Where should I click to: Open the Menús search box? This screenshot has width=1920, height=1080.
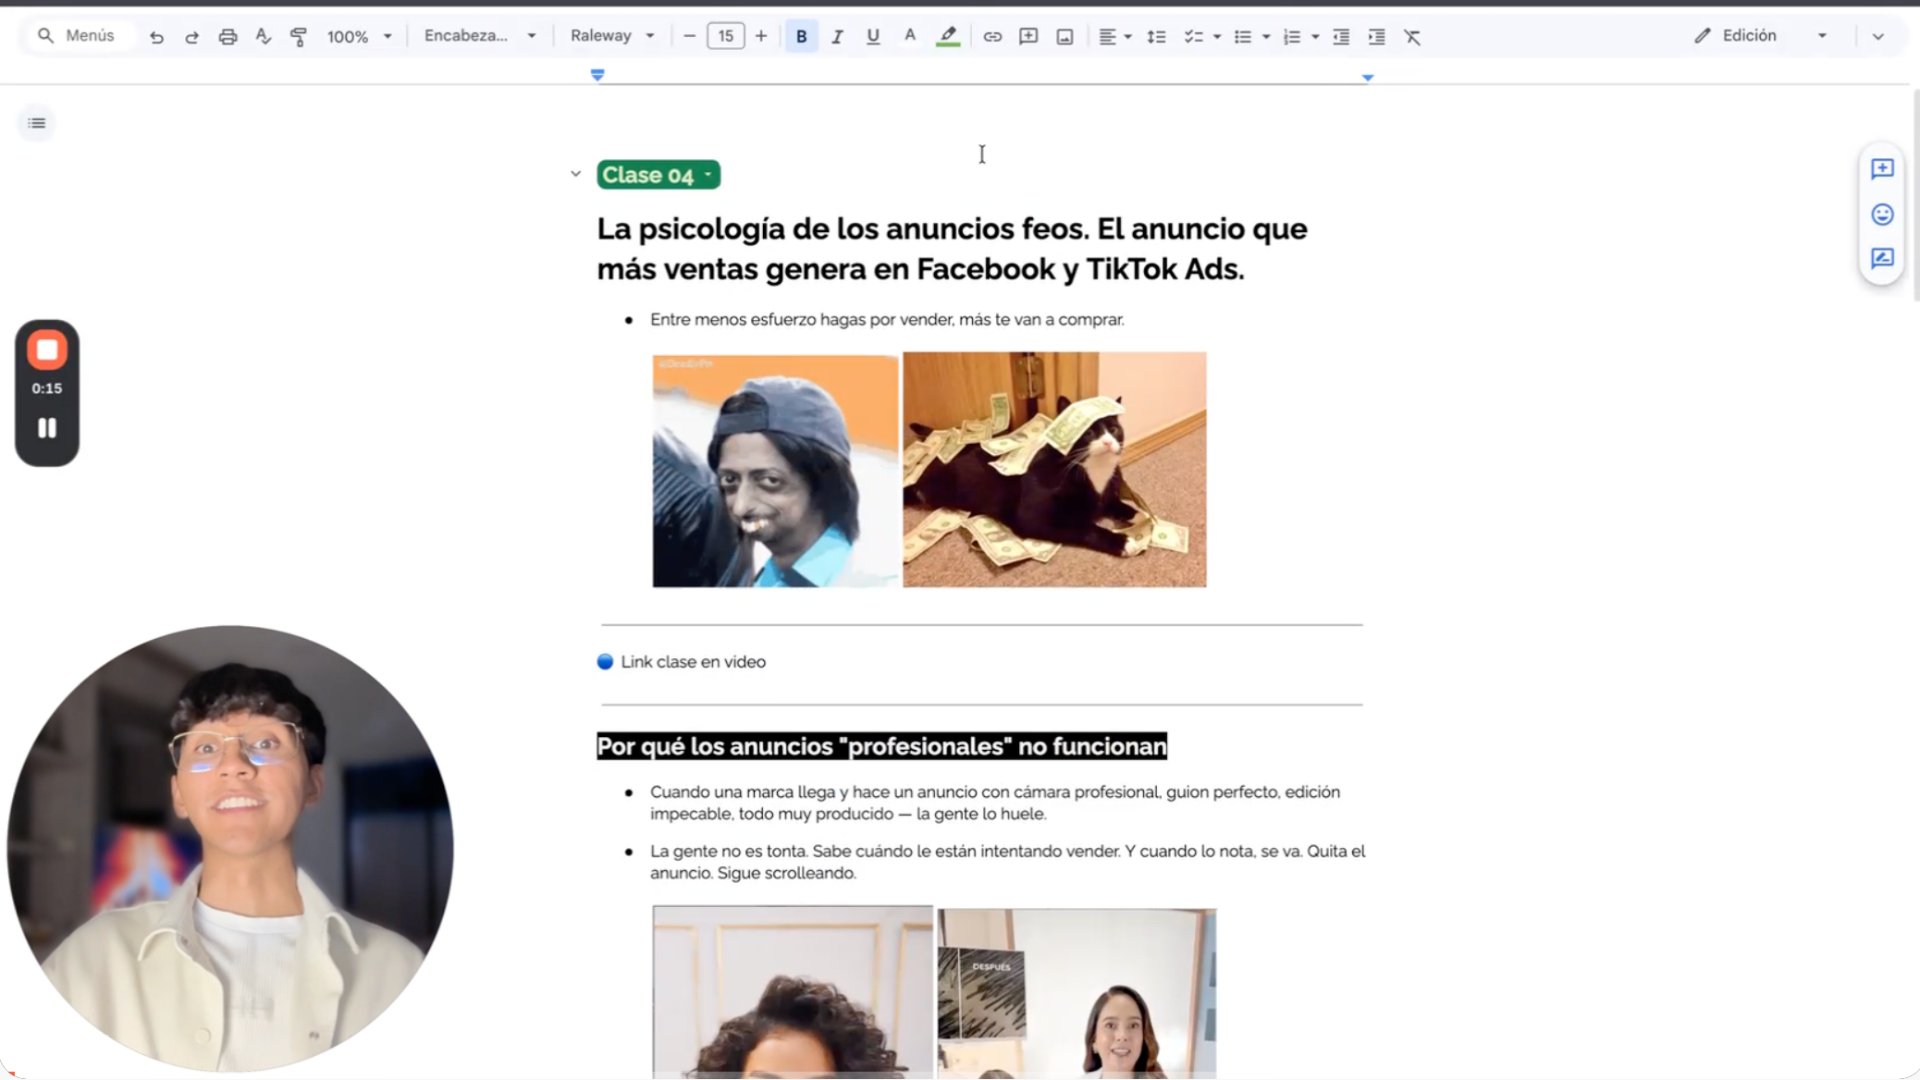[x=78, y=36]
